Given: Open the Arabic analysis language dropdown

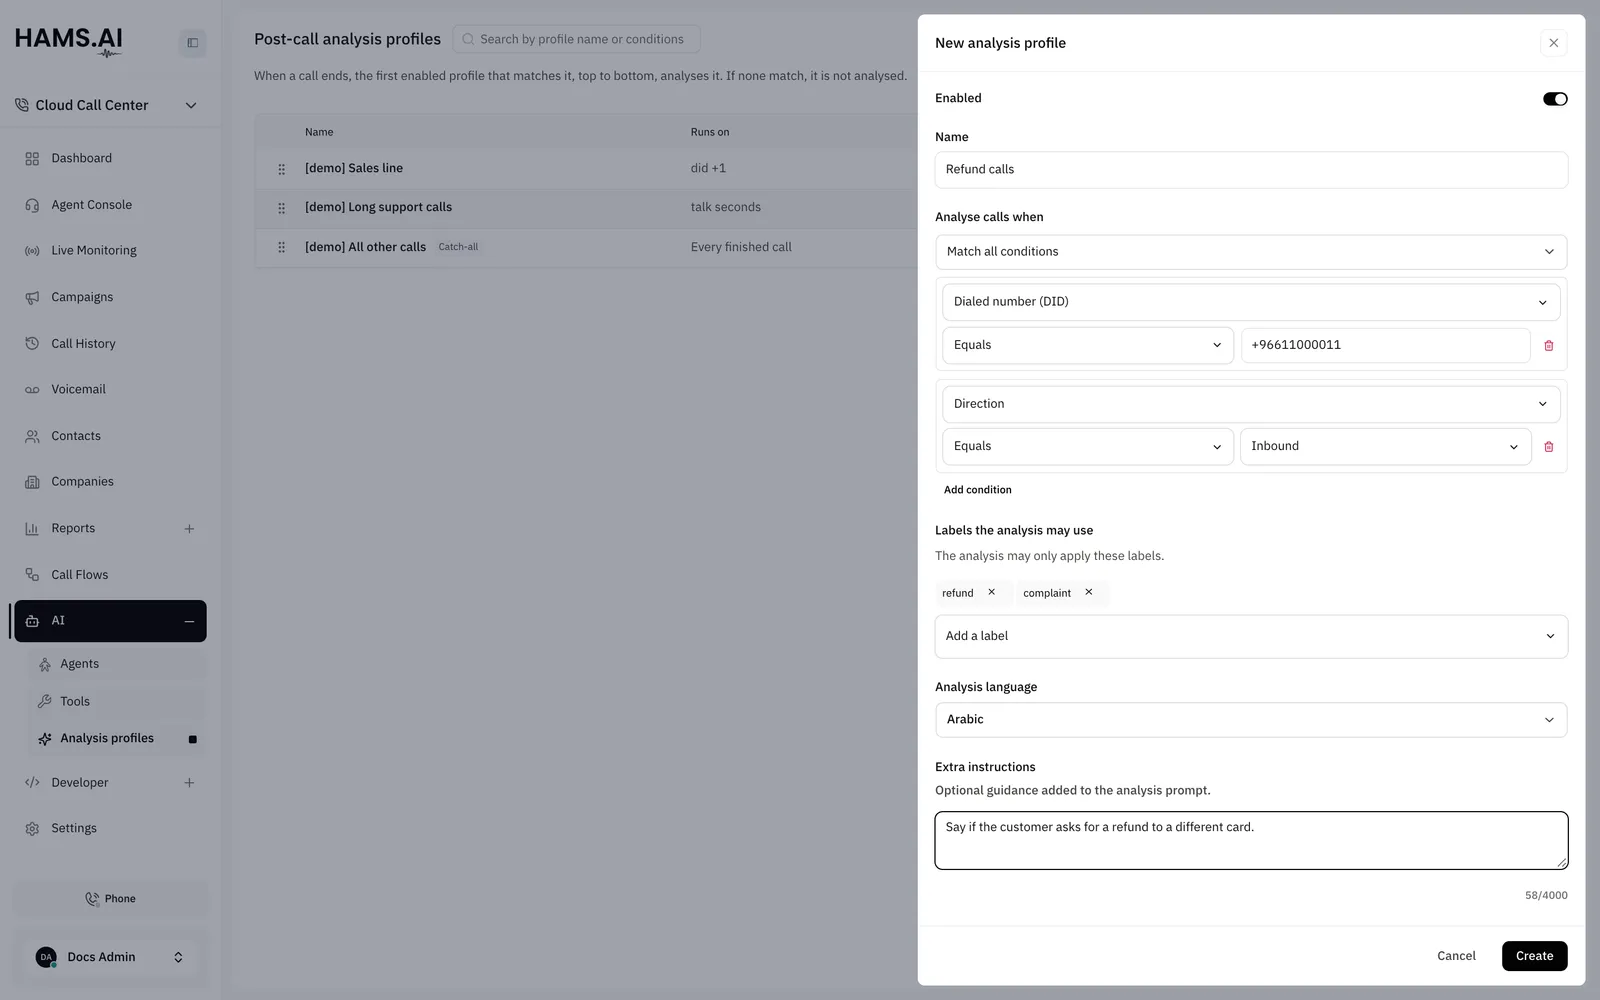Looking at the screenshot, I should point(1251,720).
